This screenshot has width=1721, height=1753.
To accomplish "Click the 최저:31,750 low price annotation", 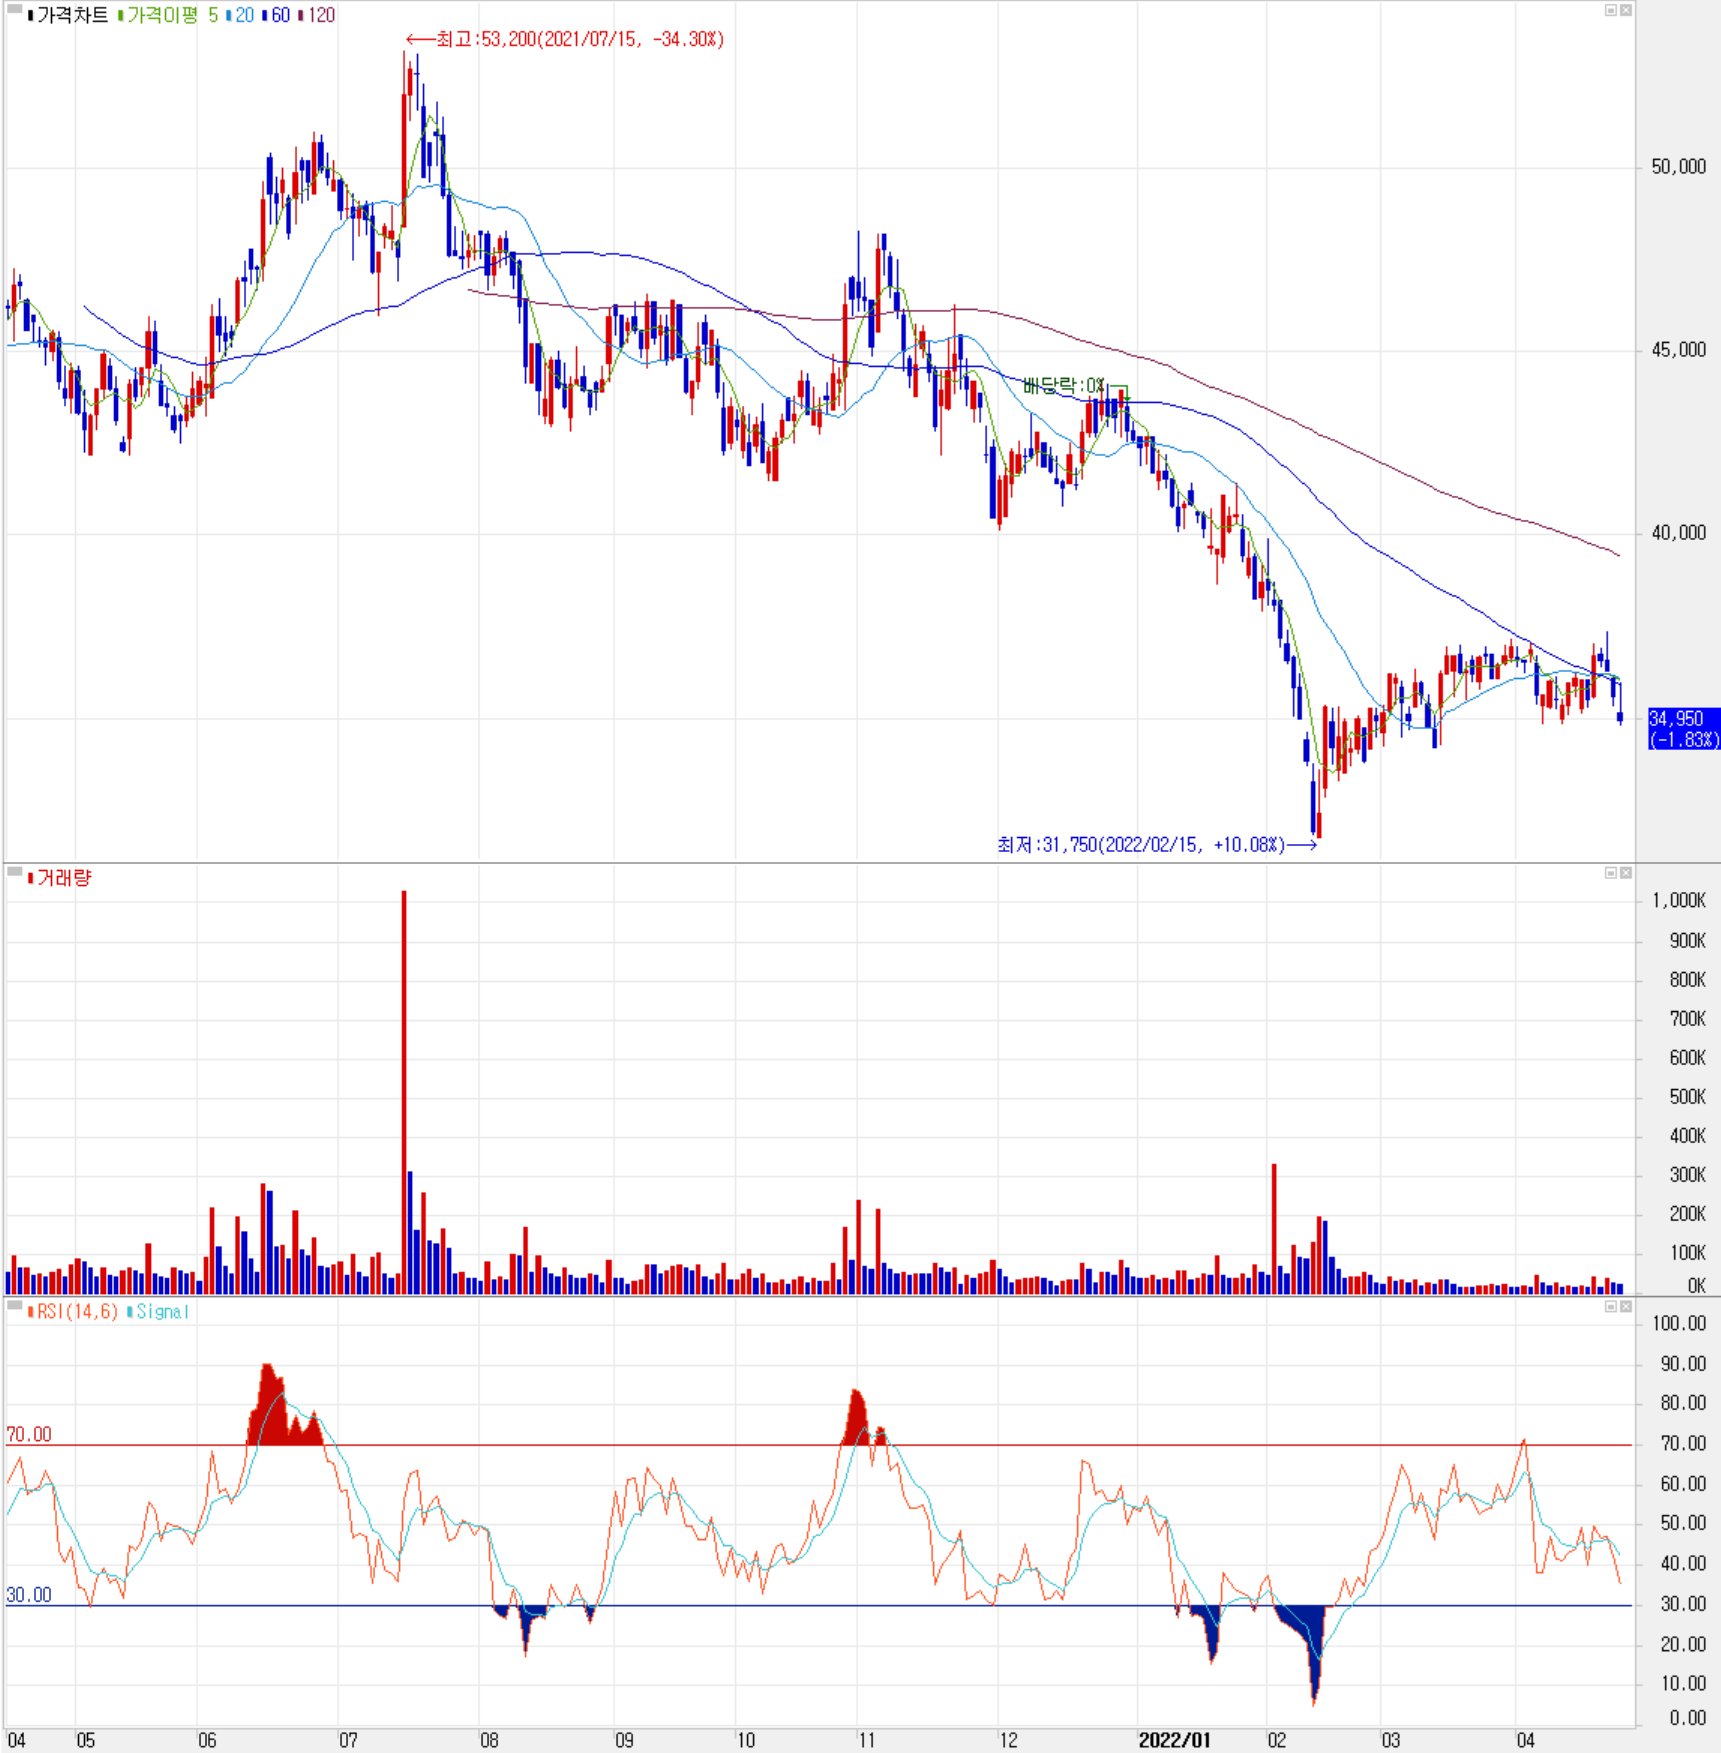I will point(1156,845).
